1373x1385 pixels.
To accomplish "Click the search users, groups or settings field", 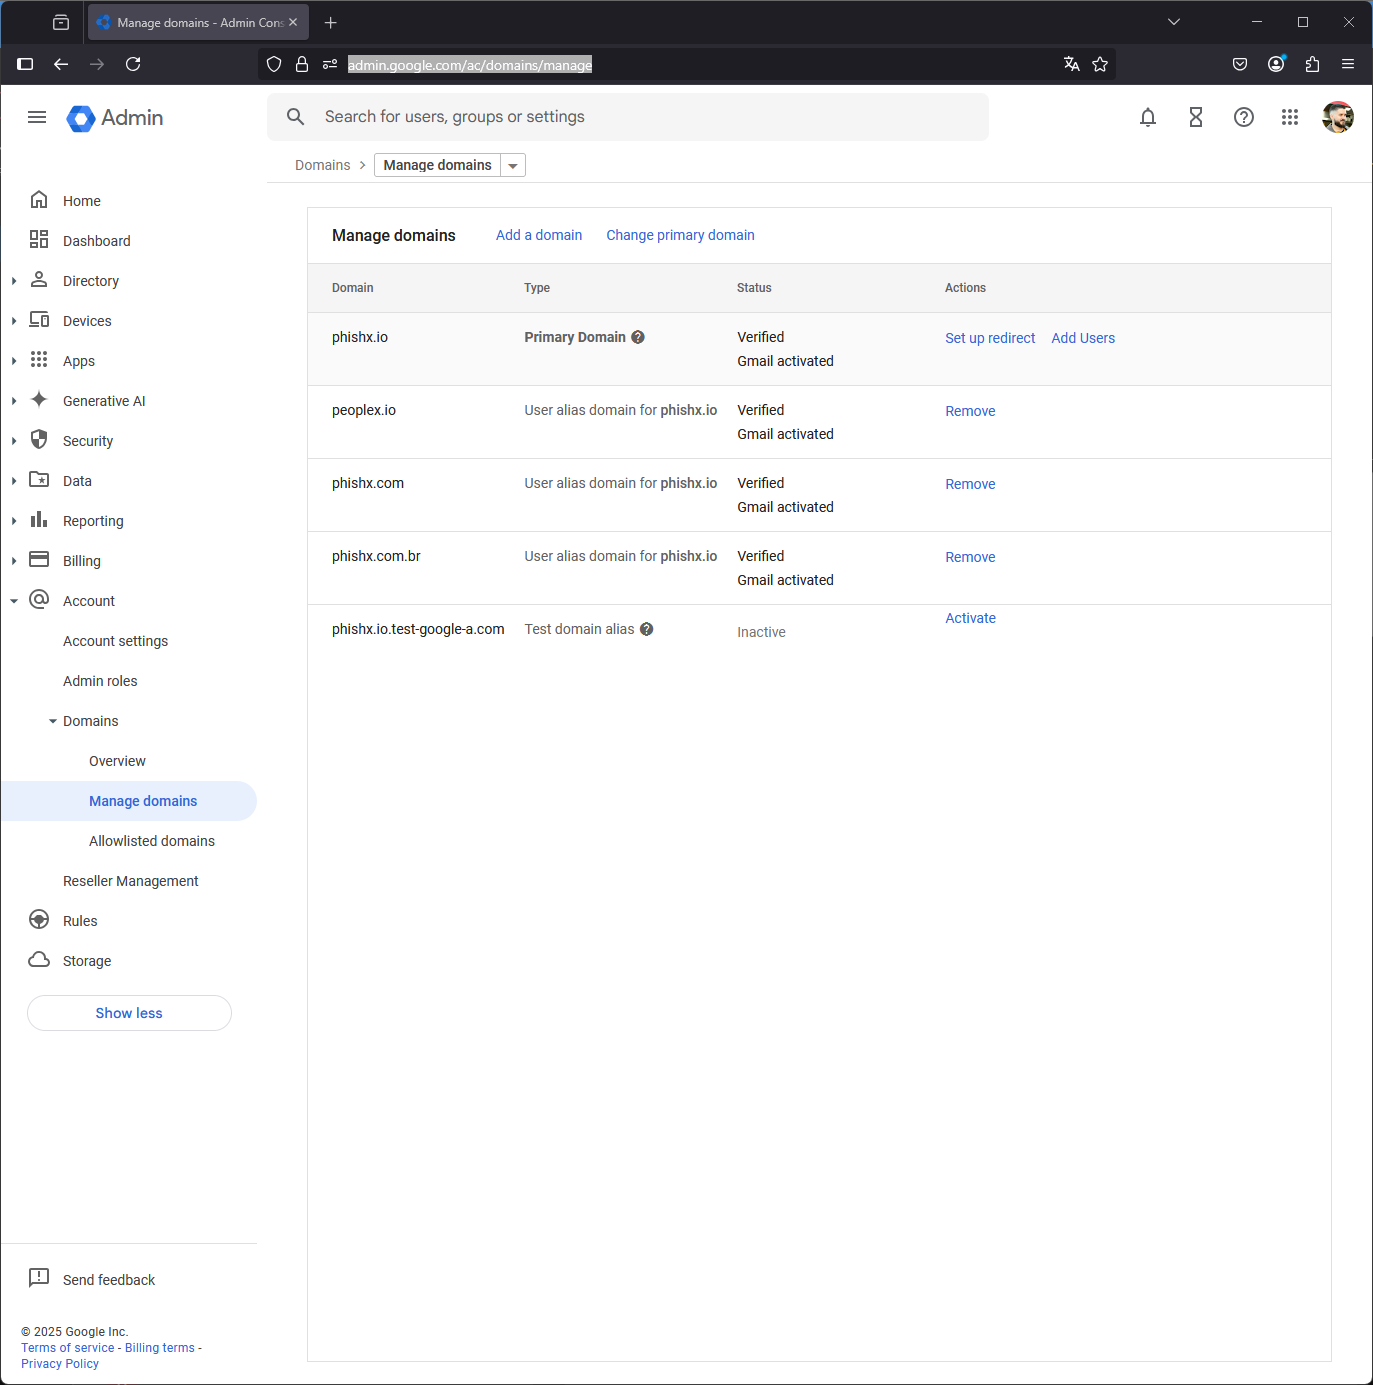I will point(628,117).
